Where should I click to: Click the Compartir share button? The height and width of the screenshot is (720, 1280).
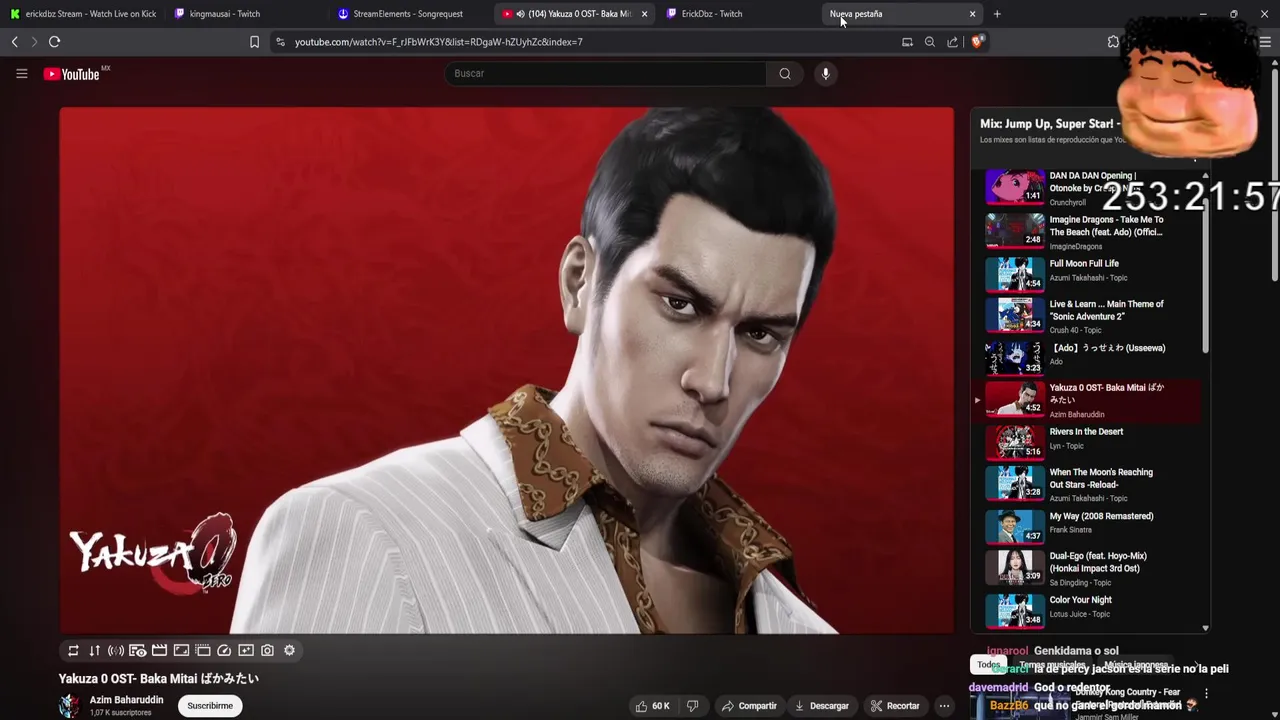(x=749, y=706)
